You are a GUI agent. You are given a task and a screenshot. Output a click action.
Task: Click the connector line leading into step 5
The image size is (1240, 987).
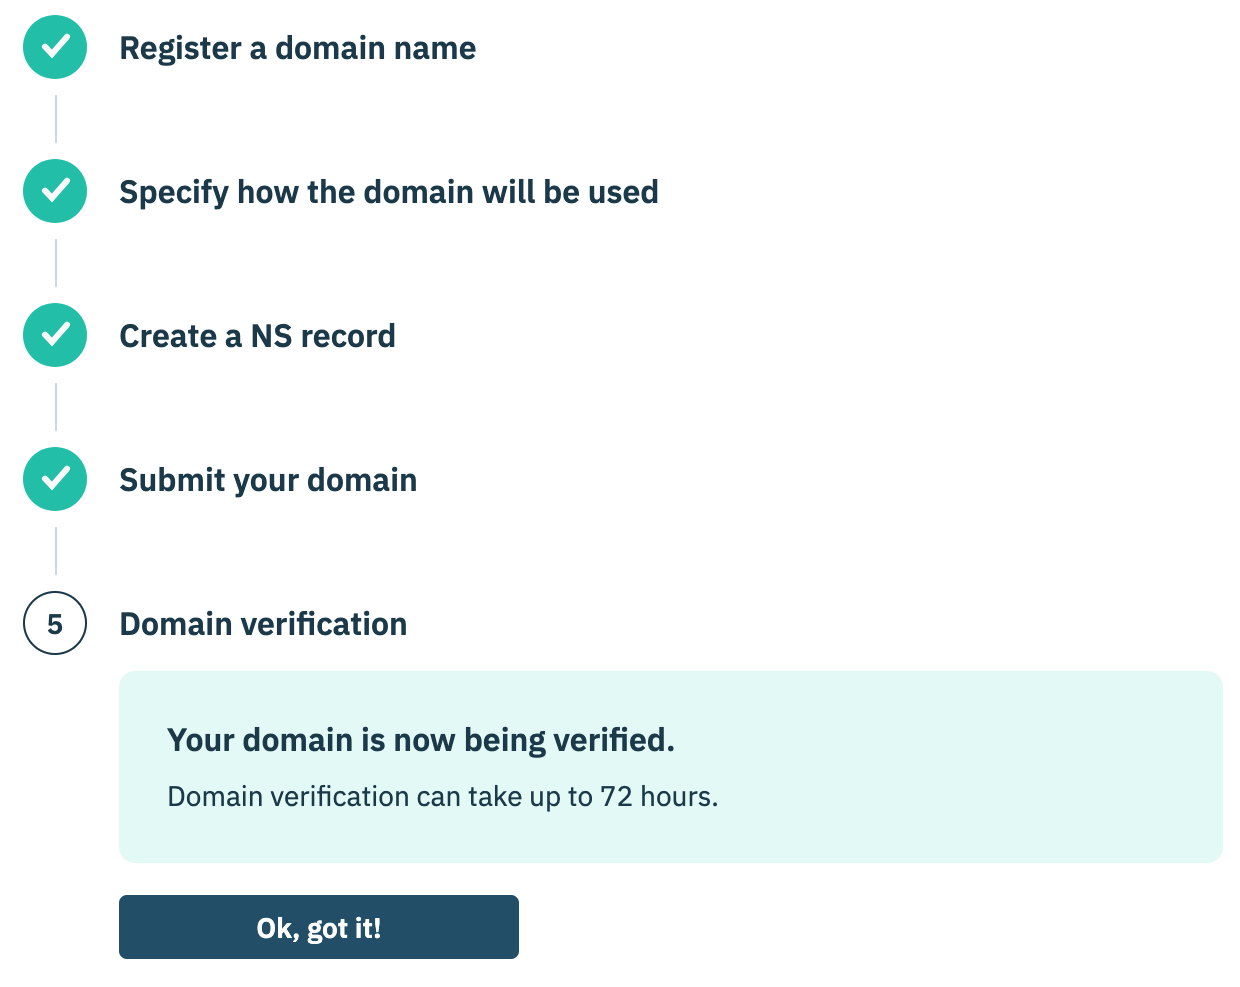coord(56,551)
